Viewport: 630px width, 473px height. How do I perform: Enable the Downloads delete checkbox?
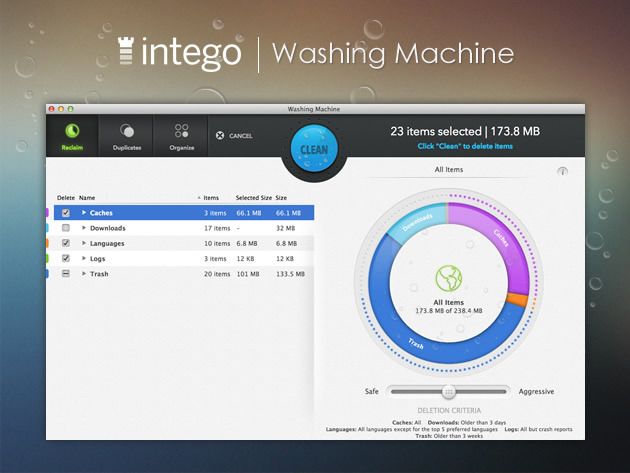pyautogui.click(x=66, y=228)
